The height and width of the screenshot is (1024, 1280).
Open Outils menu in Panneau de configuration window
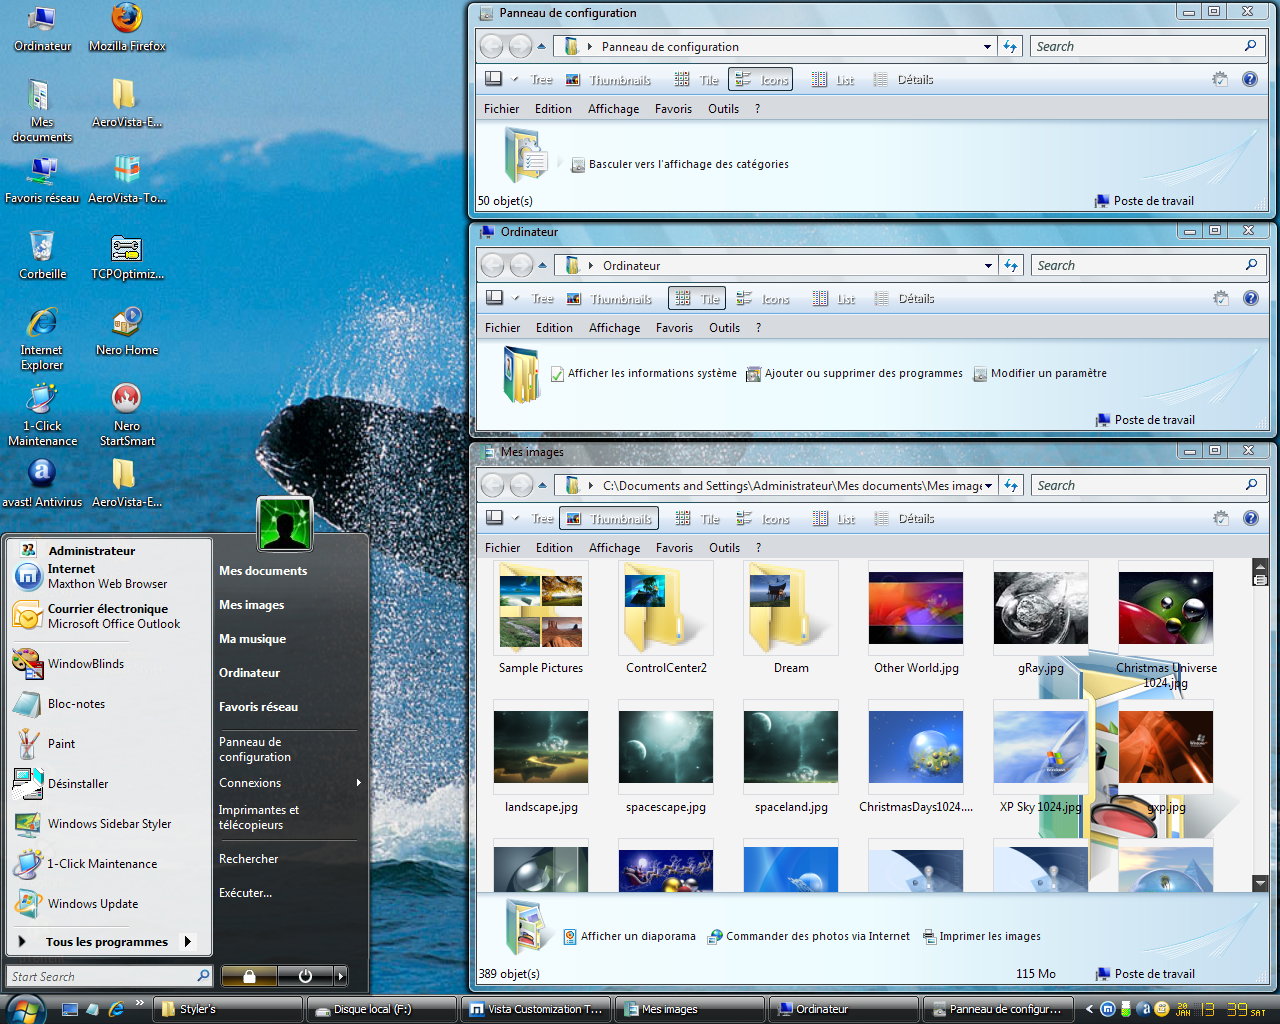point(723,109)
